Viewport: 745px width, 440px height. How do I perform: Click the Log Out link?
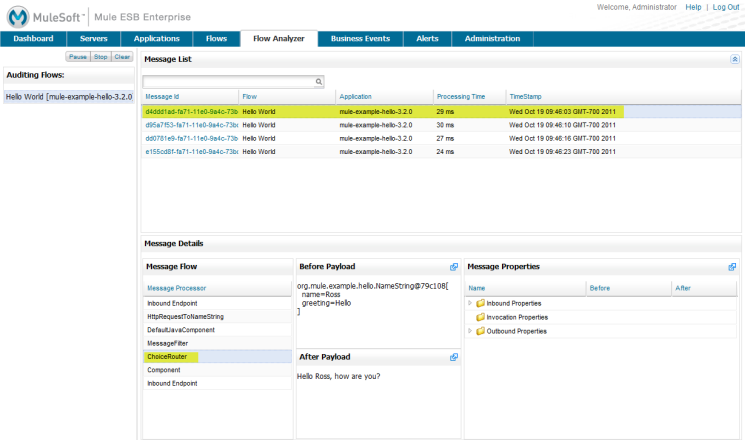click(725, 7)
